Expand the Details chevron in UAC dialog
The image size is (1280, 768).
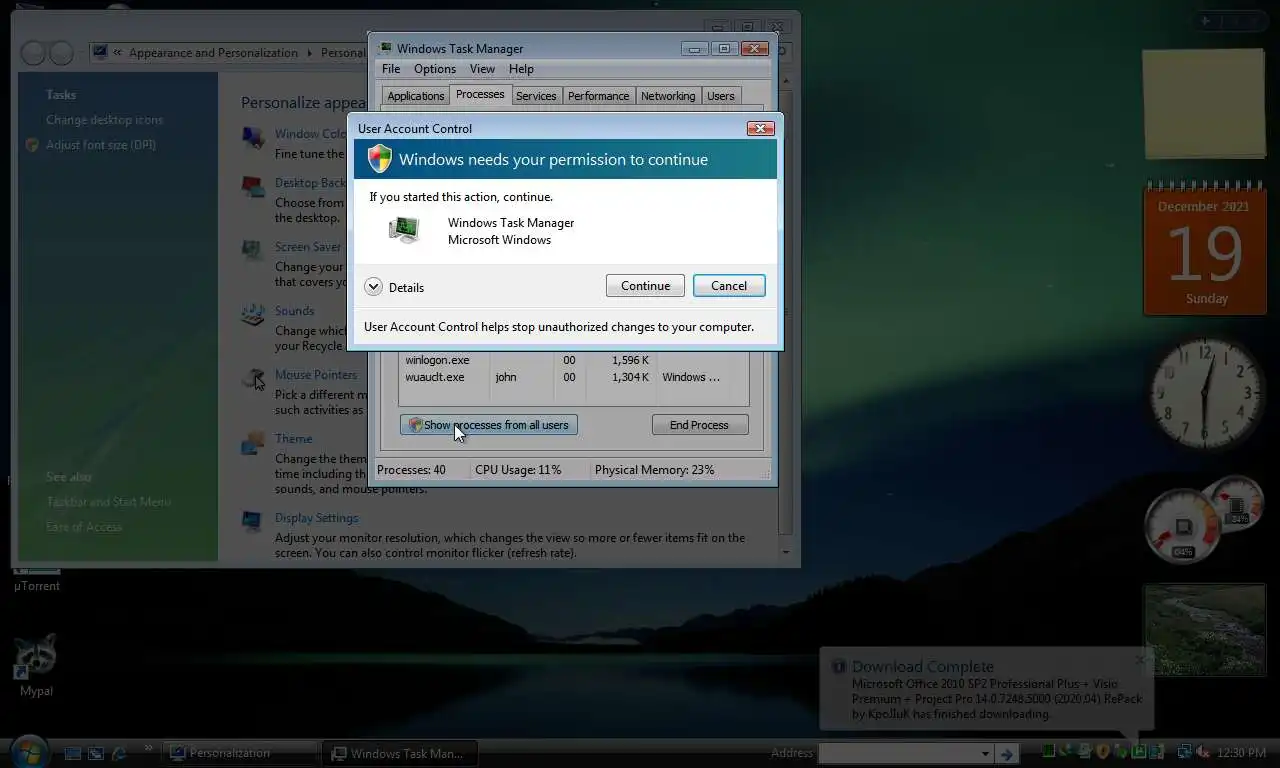373,287
